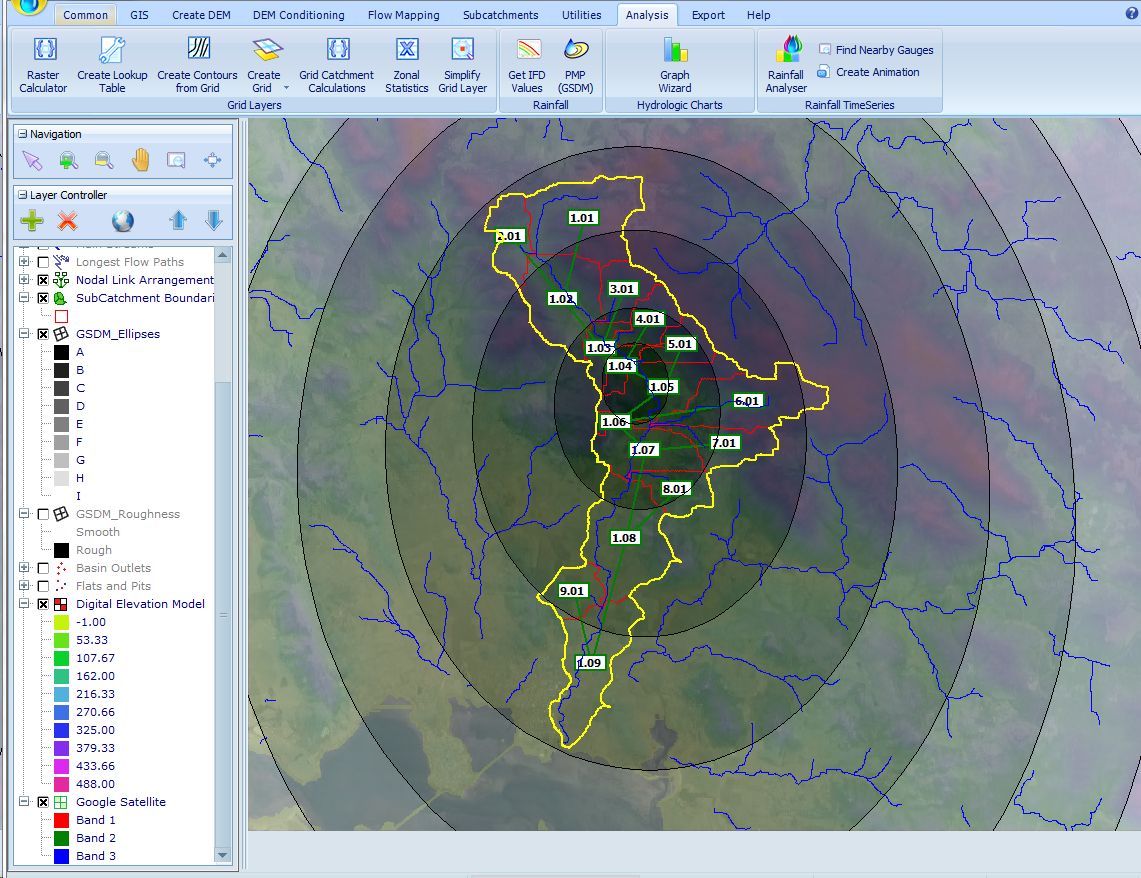The image size is (1141, 878).
Task: Click the Band 1 red color swatch
Action: 61,820
